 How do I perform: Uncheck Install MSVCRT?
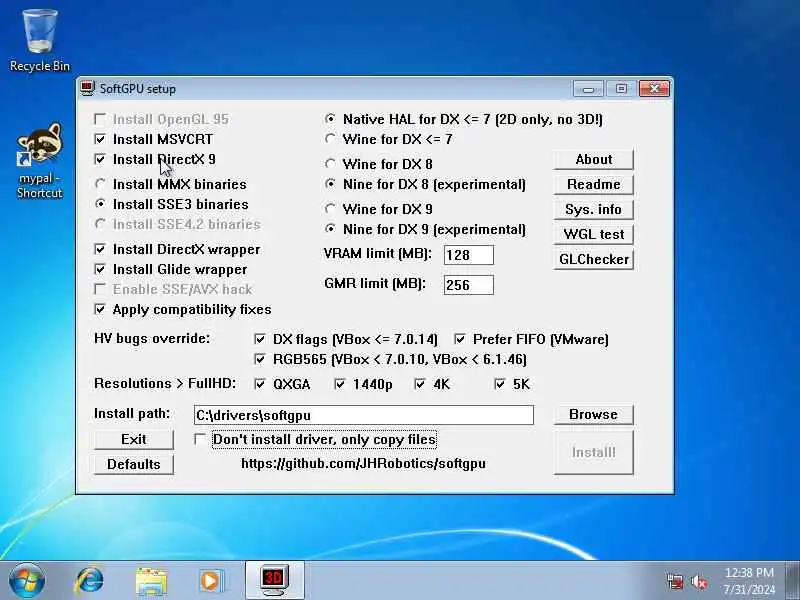tap(100, 139)
